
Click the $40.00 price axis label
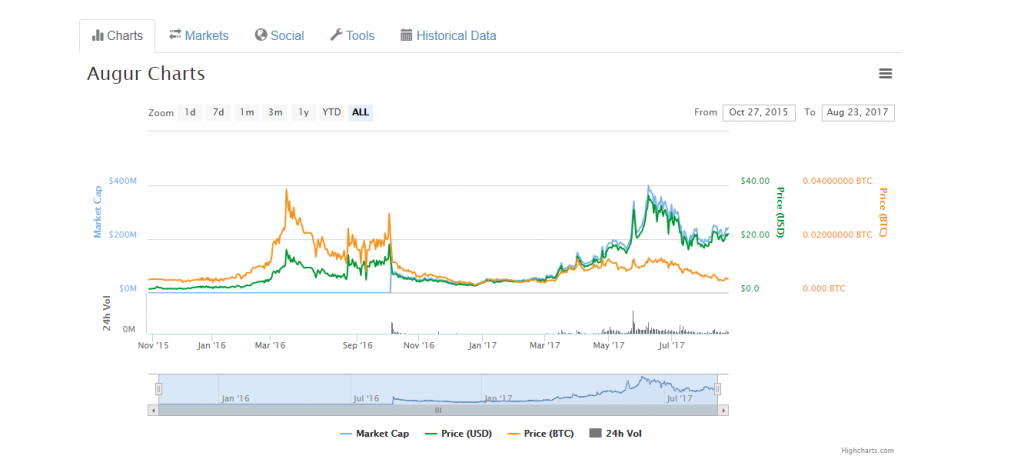pyautogui.click(x=755, y=180)
